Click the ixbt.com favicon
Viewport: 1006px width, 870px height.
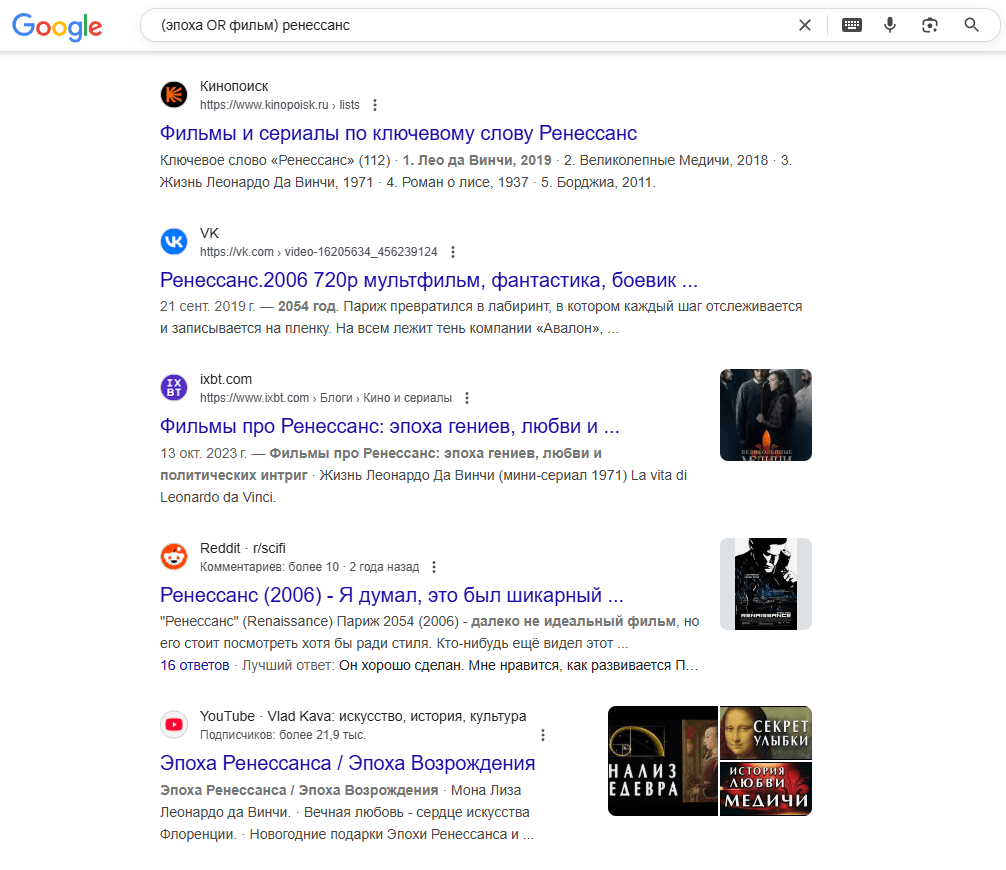[x=174, y=388]
